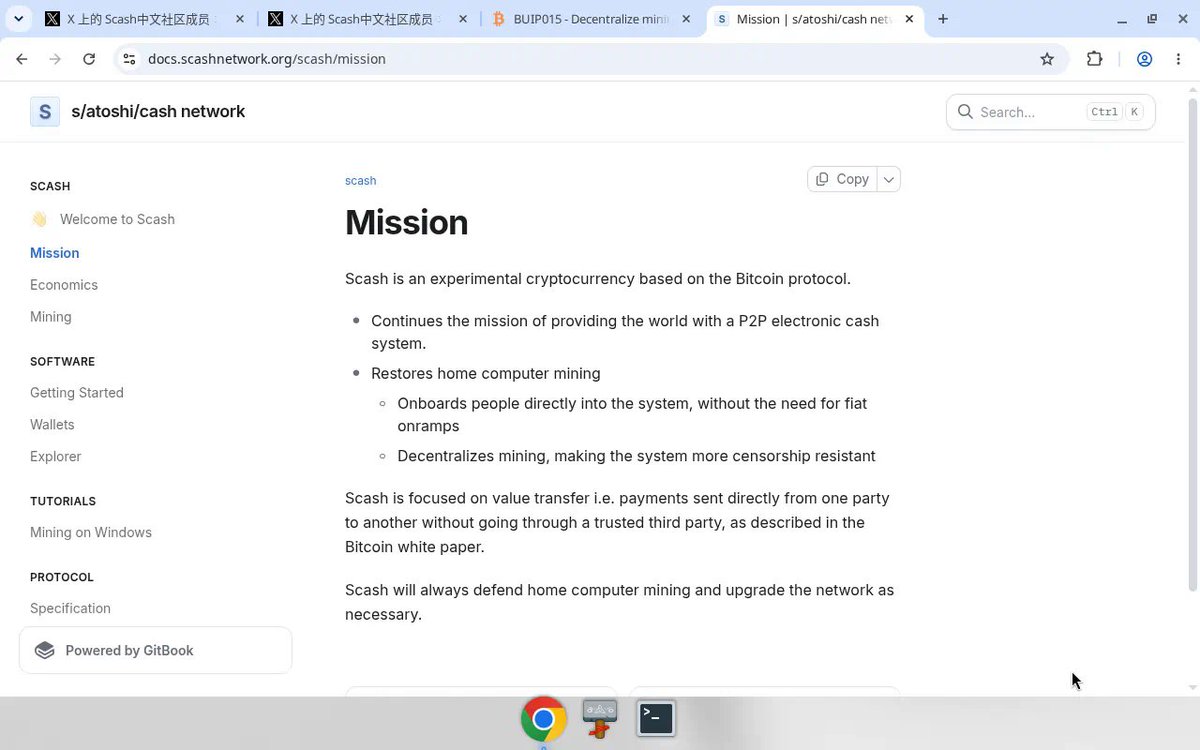Open the Specification page
1200x750 pixels.
point(70,608)
